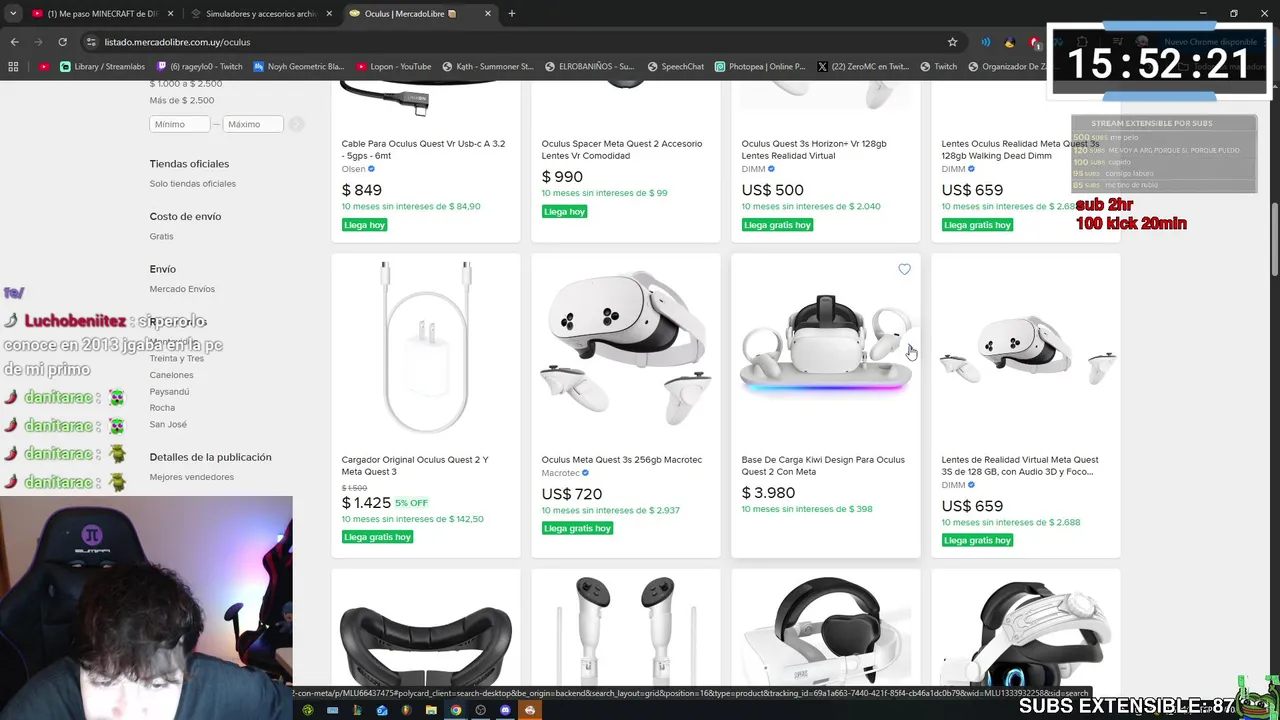1280x720 pixels.
Task: Reload the MercadoLibre page
Action: (x=62, y=42)
